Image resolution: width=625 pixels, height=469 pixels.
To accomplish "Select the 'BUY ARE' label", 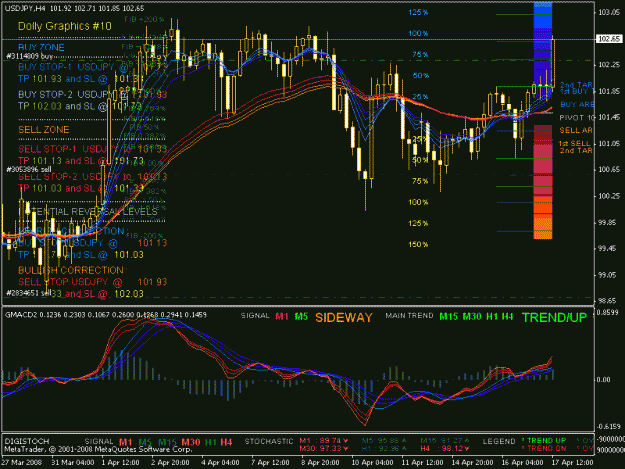I will point(577,104).
